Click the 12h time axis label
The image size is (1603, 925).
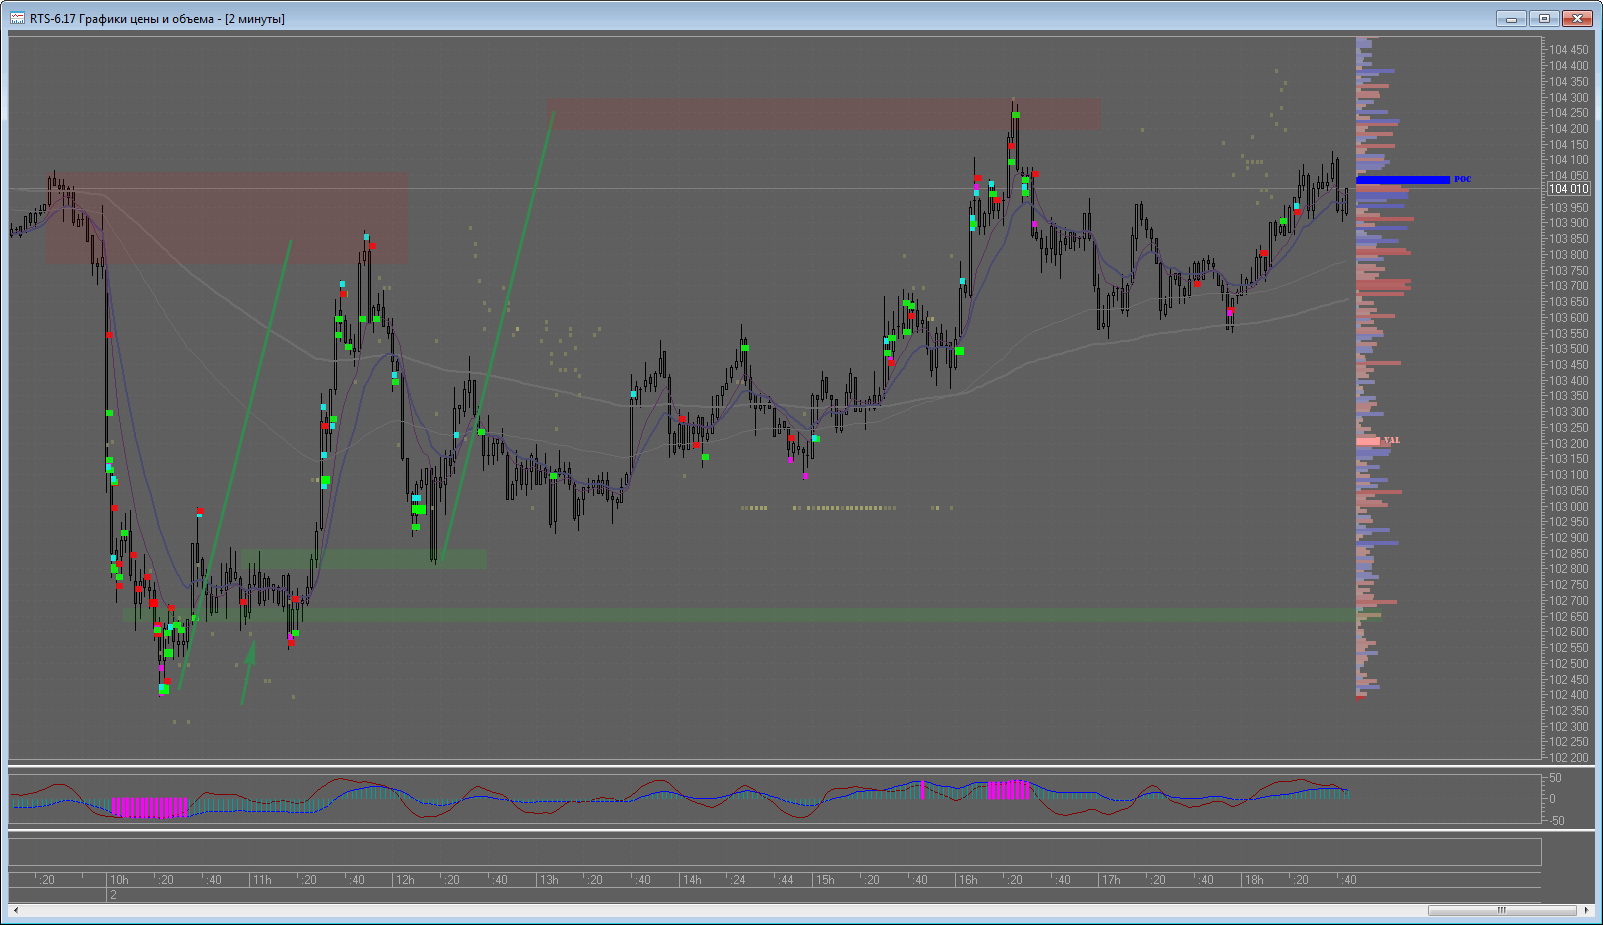coord(405,880)
